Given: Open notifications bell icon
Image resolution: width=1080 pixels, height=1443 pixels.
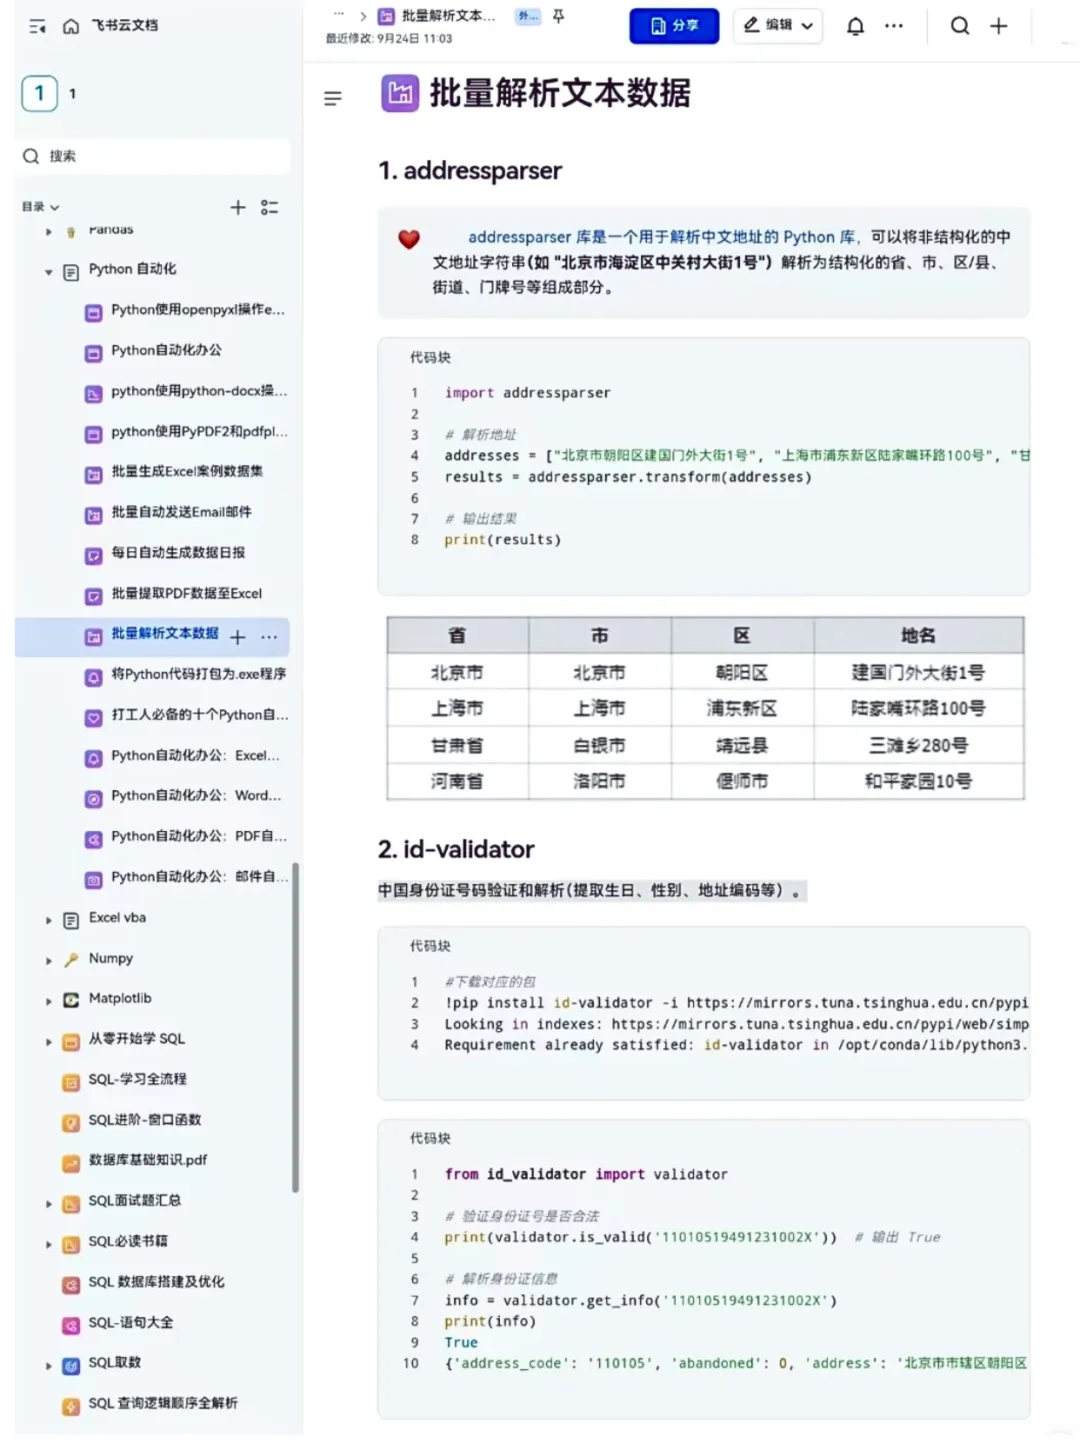Looking at the screenshot, I should click(x=855, y=26).
